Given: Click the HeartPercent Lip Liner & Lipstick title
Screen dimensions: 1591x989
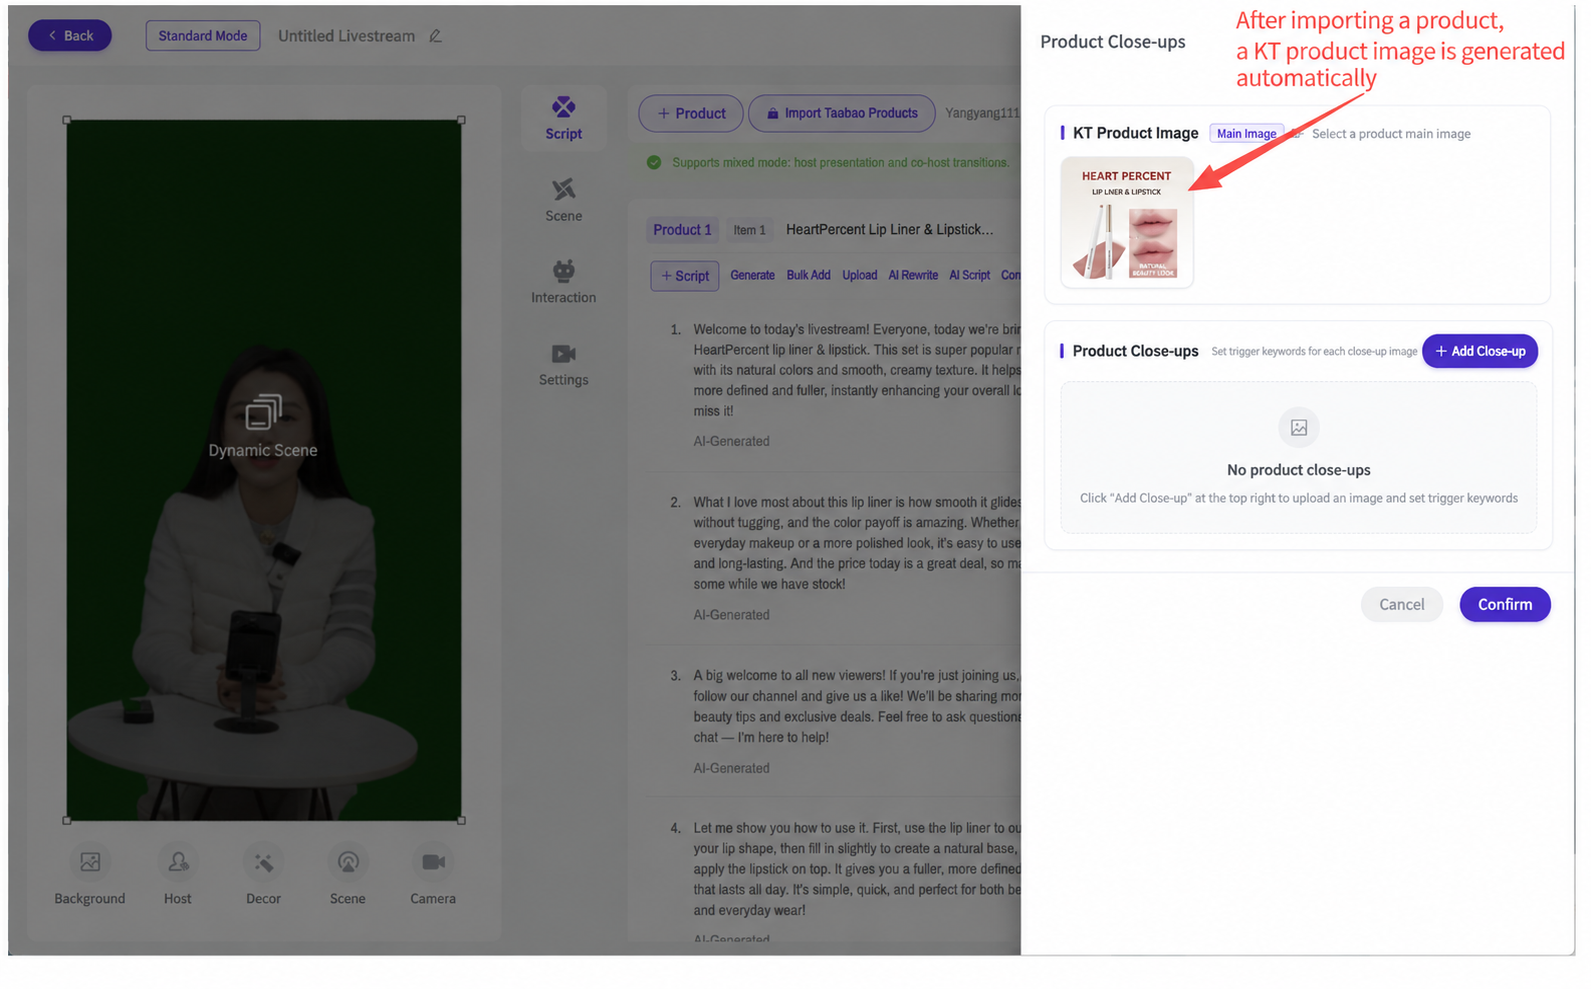Looking at the screenshot, I should pos(890,230).
